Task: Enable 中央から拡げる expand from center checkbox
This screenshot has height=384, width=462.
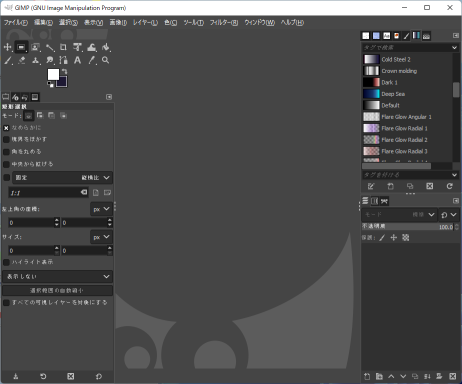Action: pos(6,164)
